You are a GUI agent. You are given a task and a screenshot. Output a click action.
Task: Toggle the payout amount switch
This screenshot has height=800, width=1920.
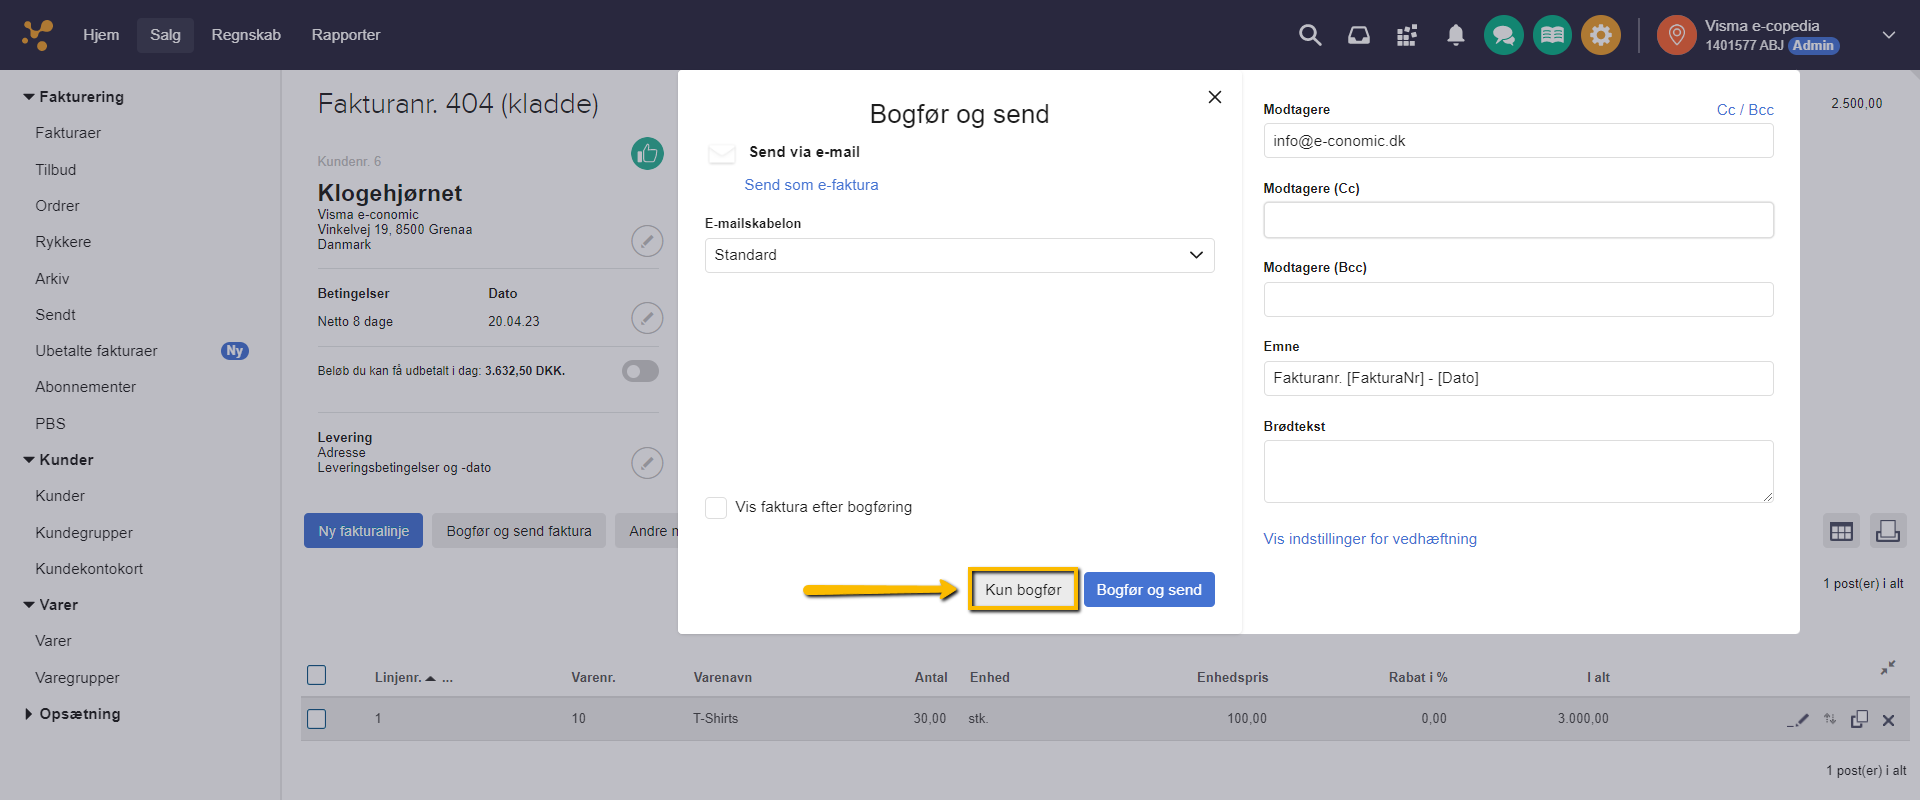[640, 372]
